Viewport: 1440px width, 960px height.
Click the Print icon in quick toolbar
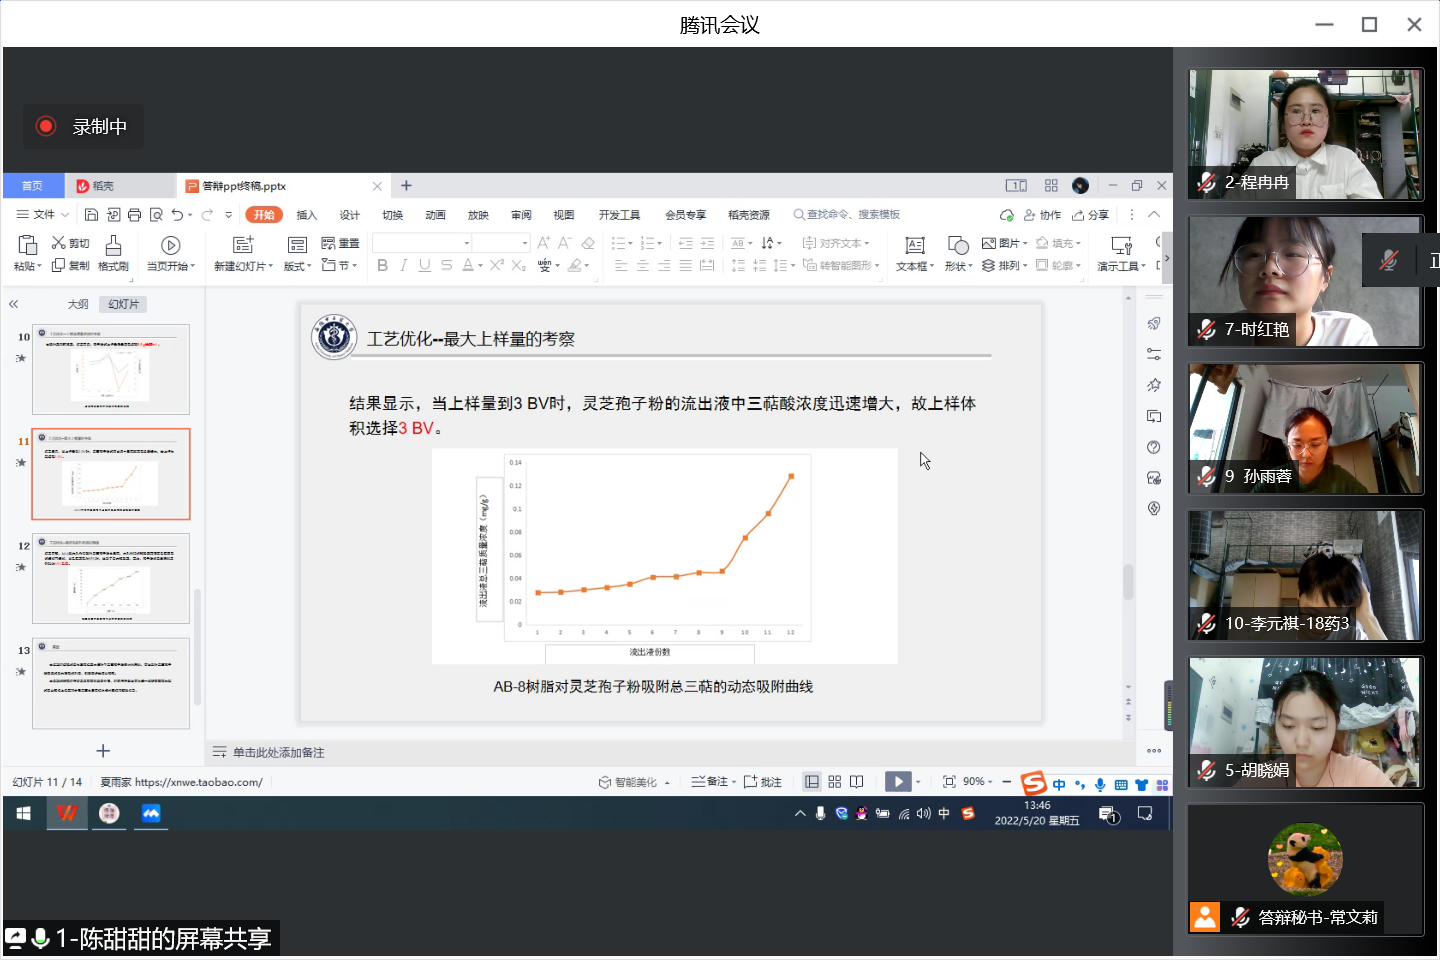(134, 215)
